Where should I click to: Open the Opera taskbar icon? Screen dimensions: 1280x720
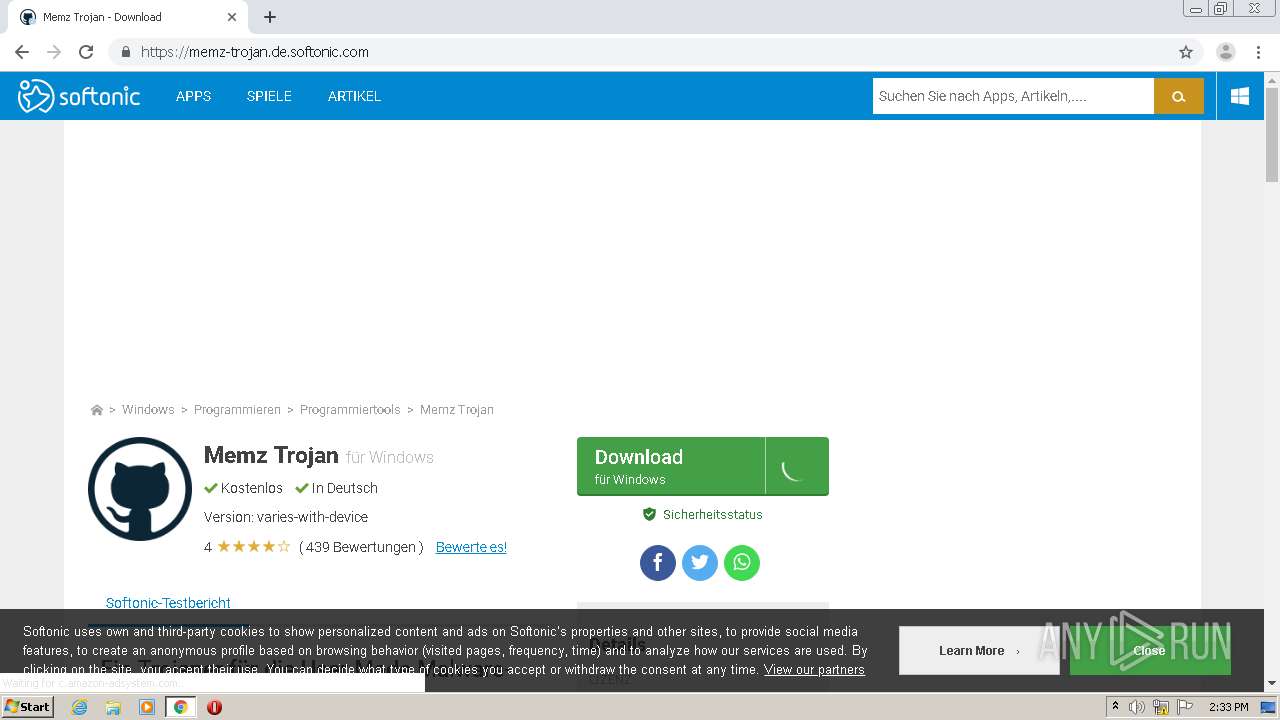214,707
